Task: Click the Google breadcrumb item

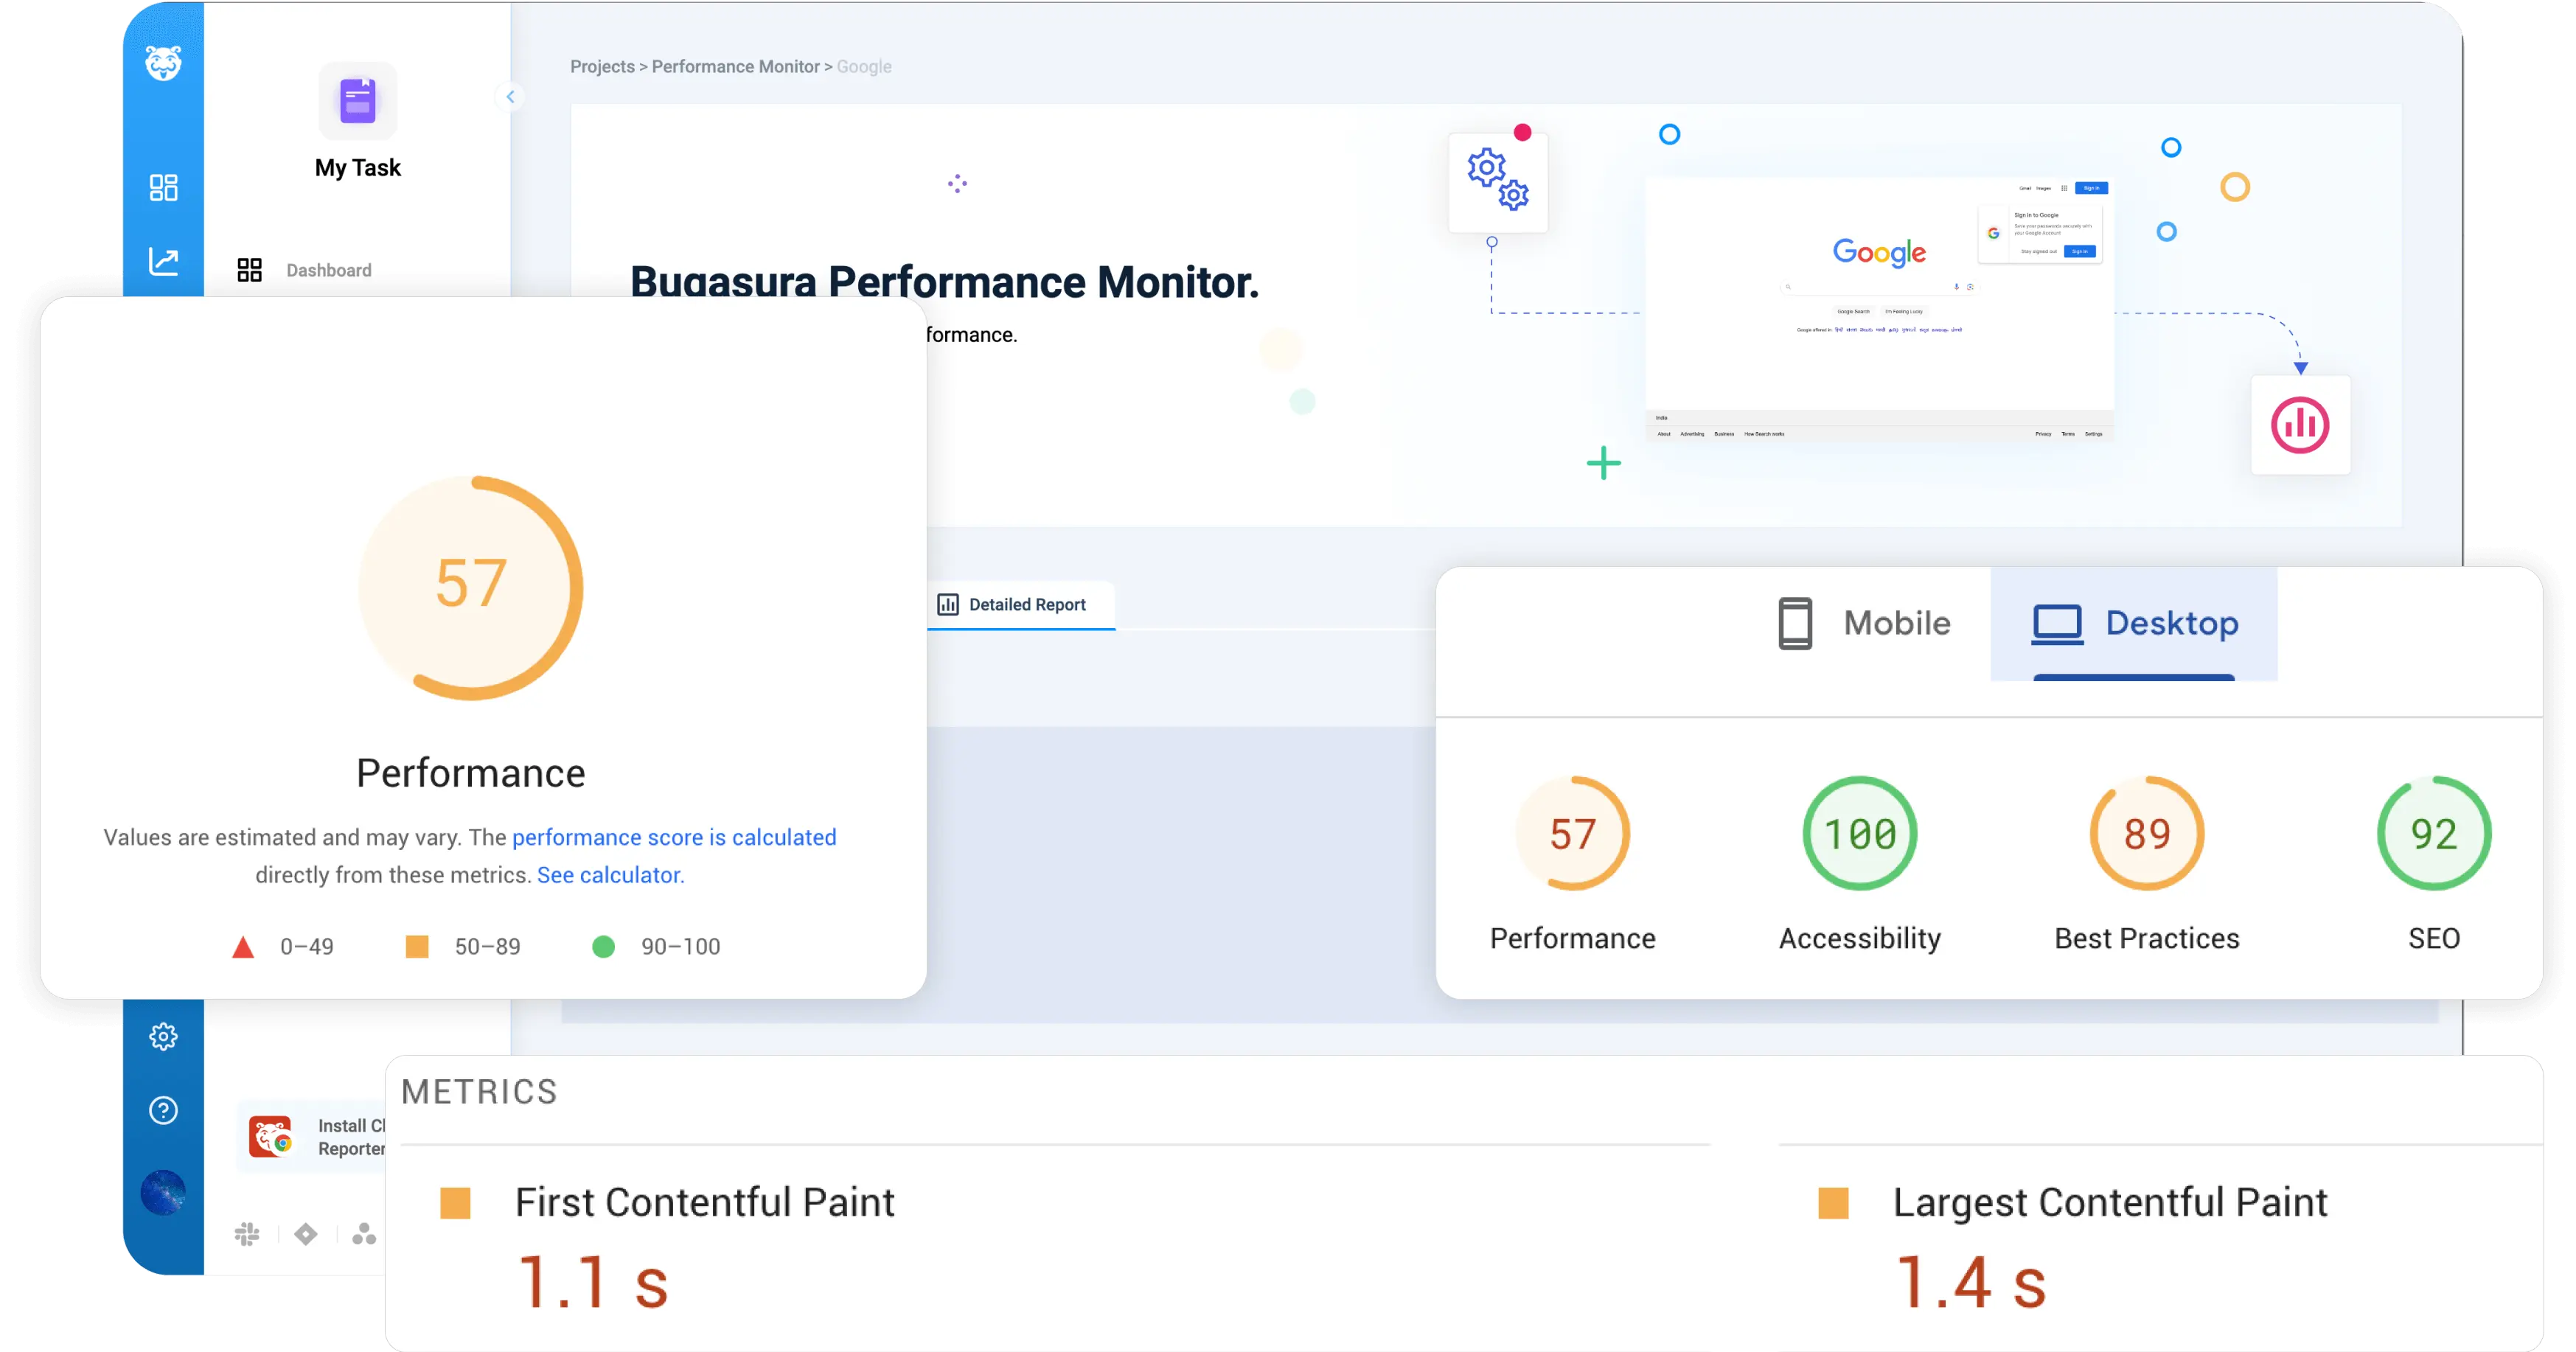Action: click(864, 66)
